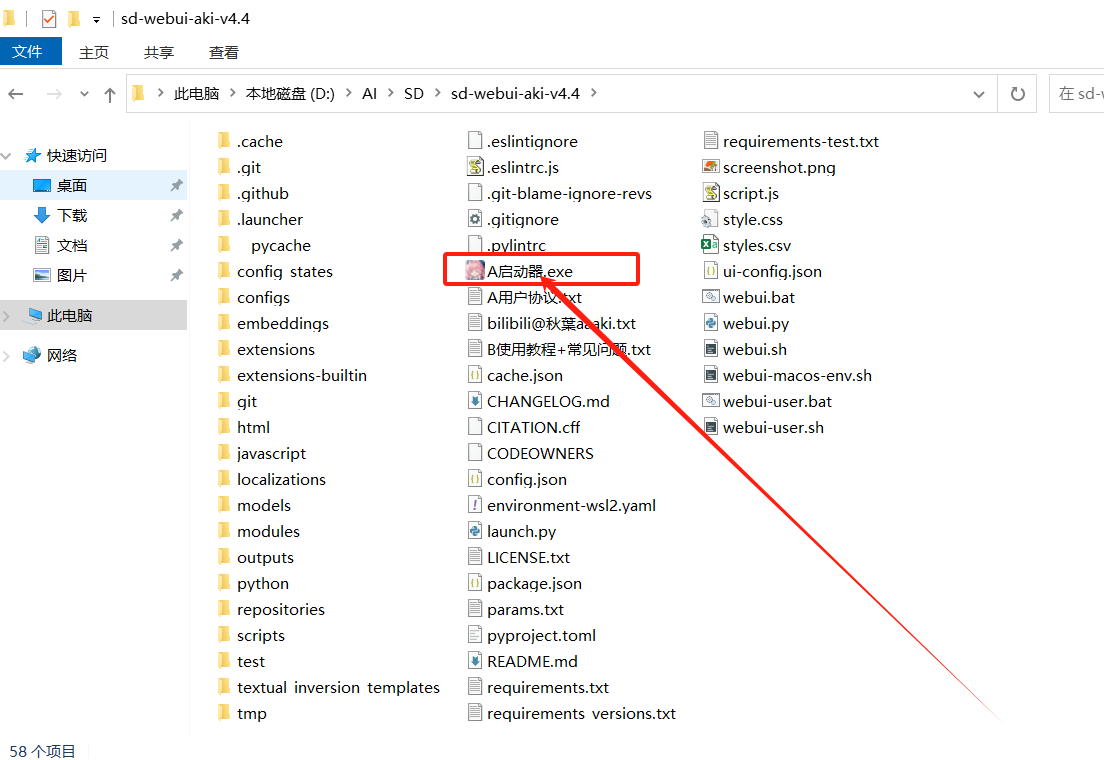Select the cache.json file icon
Screen dimensions: 1104x760
[475, 375]
